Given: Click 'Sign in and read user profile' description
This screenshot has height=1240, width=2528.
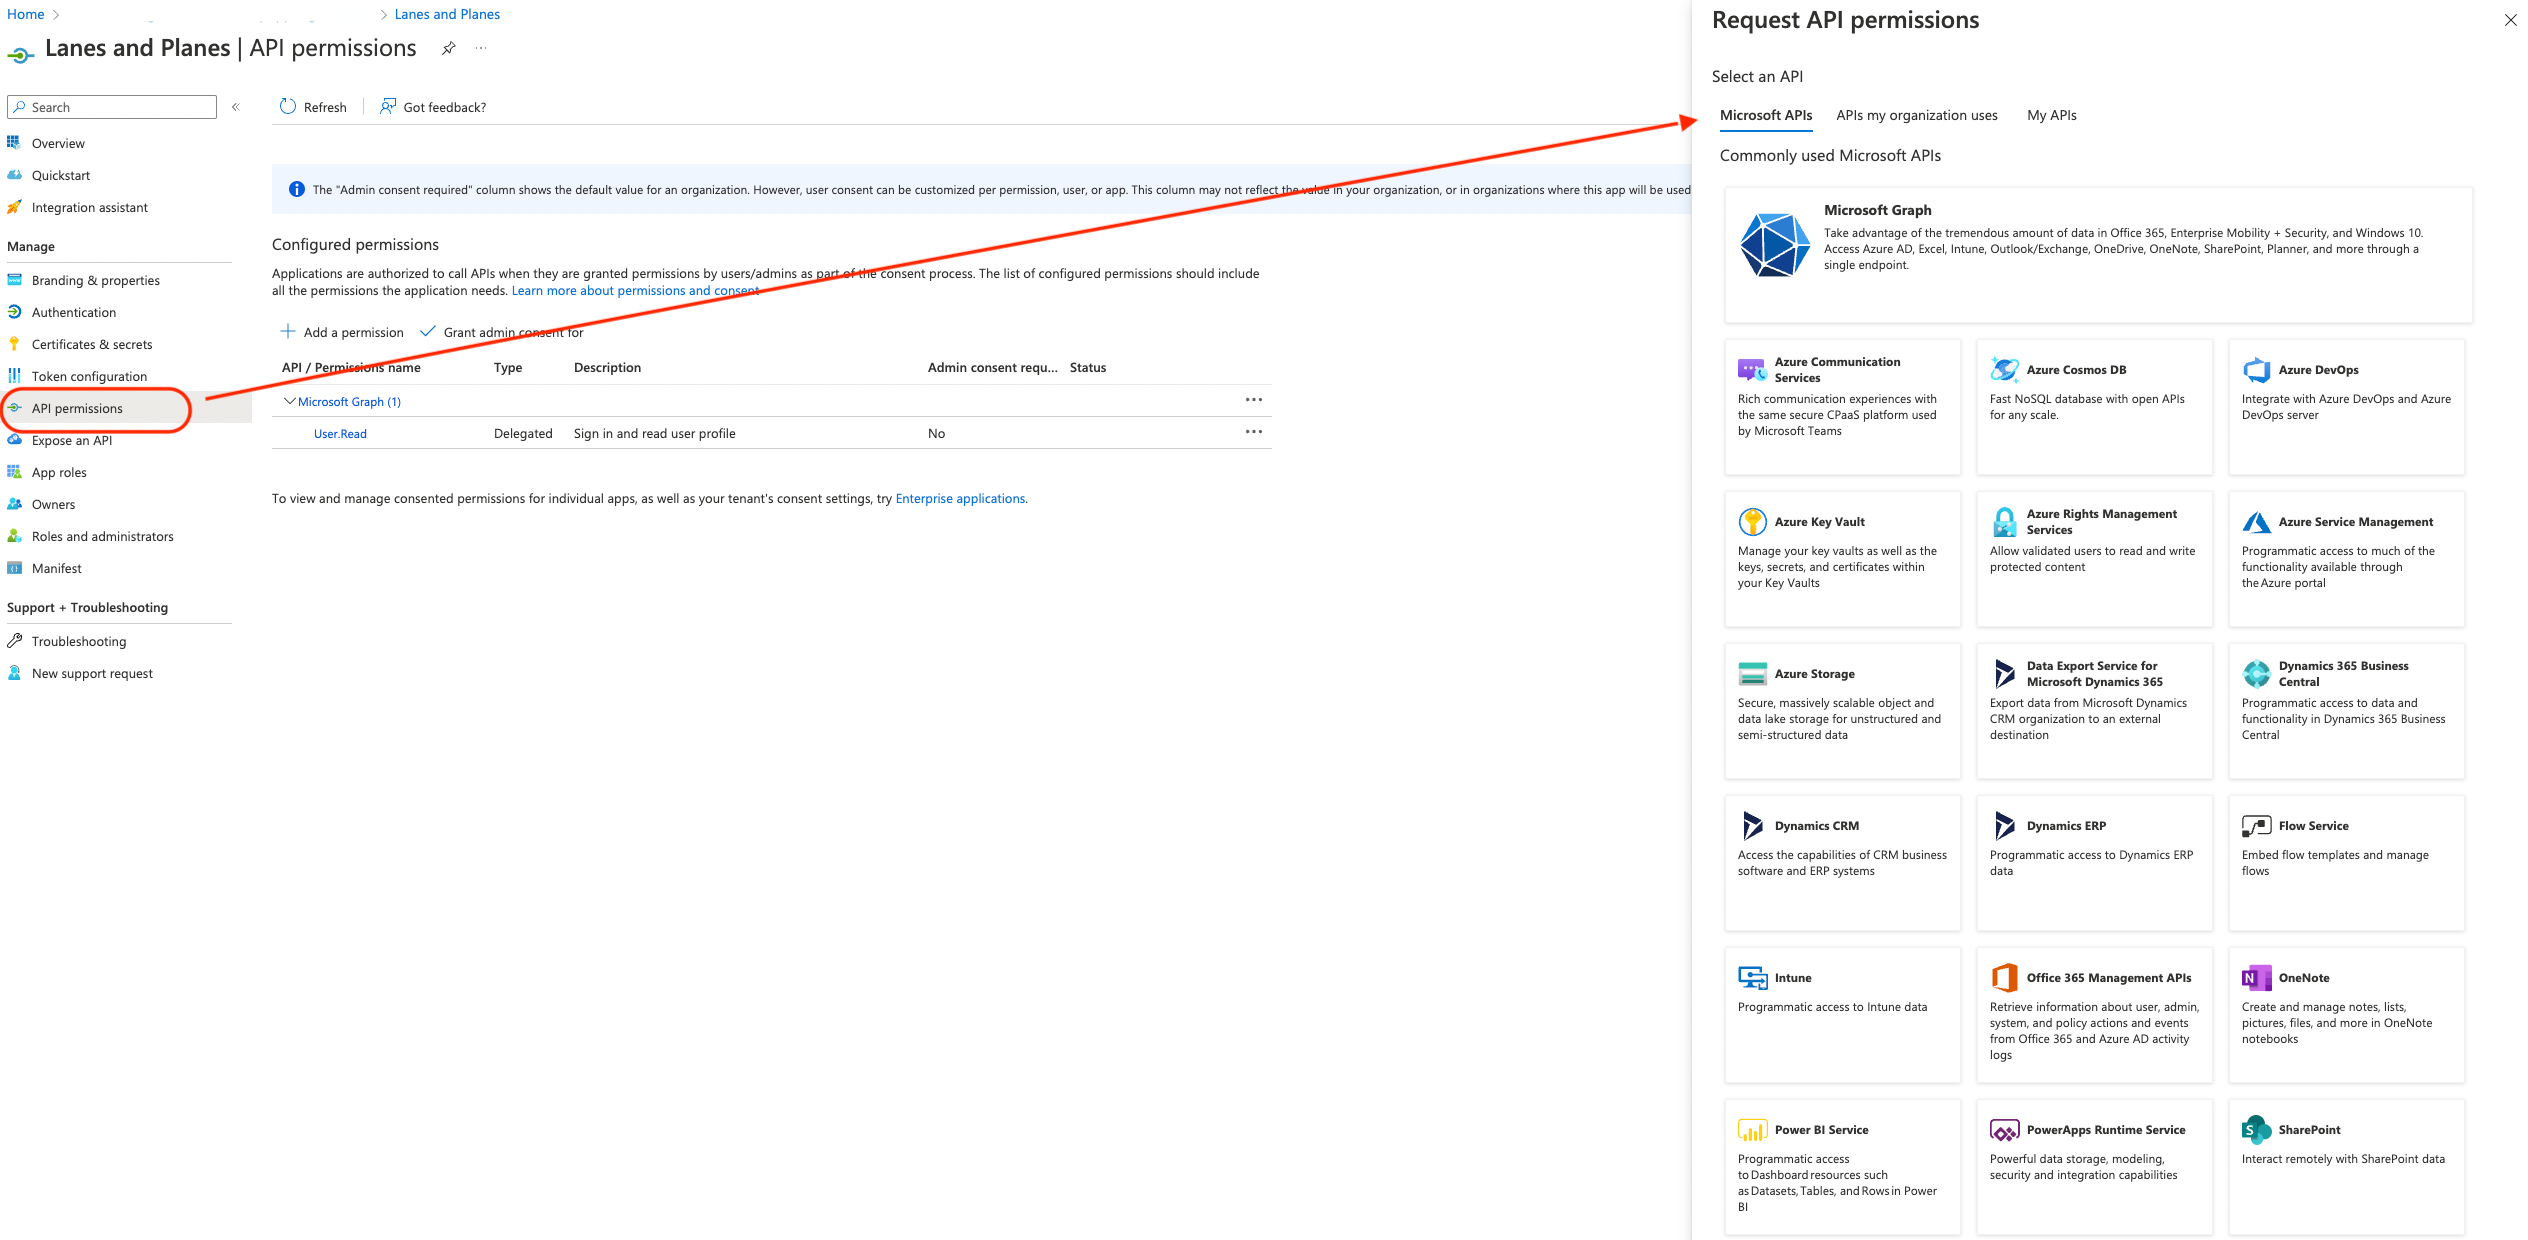Looking at the screenshot, I should [x=654, y=434].
